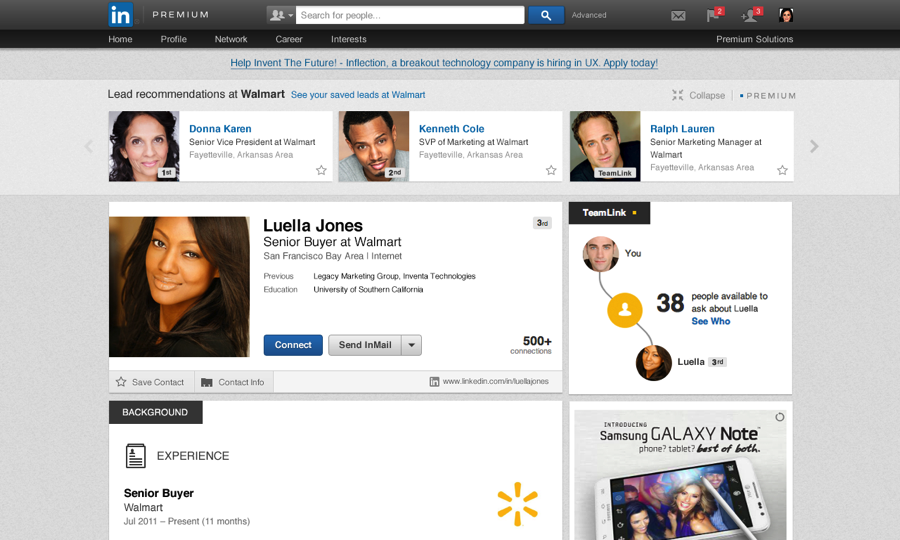Click the blue magnifier search button
Image resolution: width=900 pixels, height=540 pixels.
coord(545,15)
